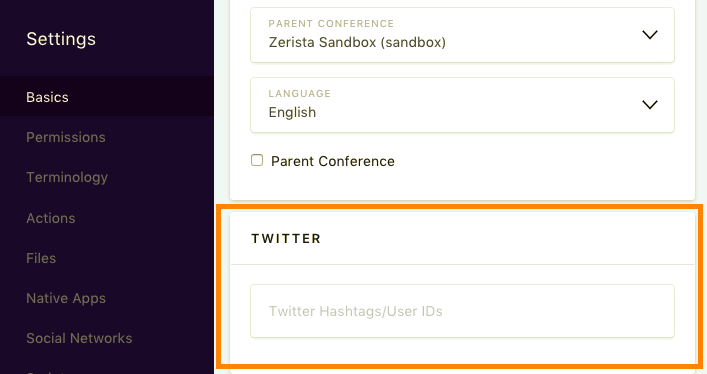Screen dimensions: 707x374
Task: Open the Language select field
Action: tap(462, 105)
